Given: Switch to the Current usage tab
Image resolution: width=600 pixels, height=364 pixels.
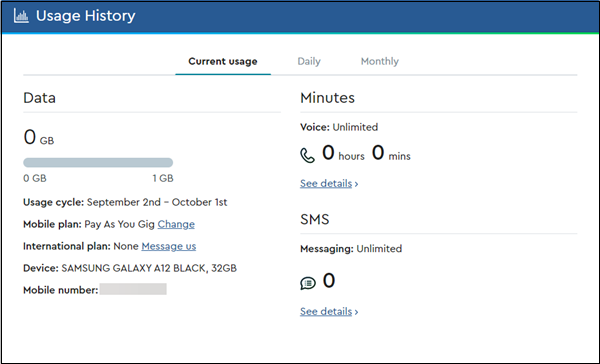Looking at the screenshot, I should [223, 61].
